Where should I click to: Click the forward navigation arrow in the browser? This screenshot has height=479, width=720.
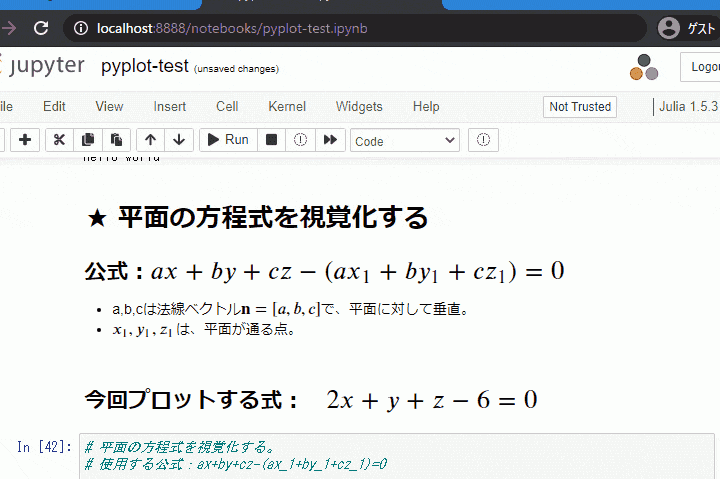tap(8, 28)
